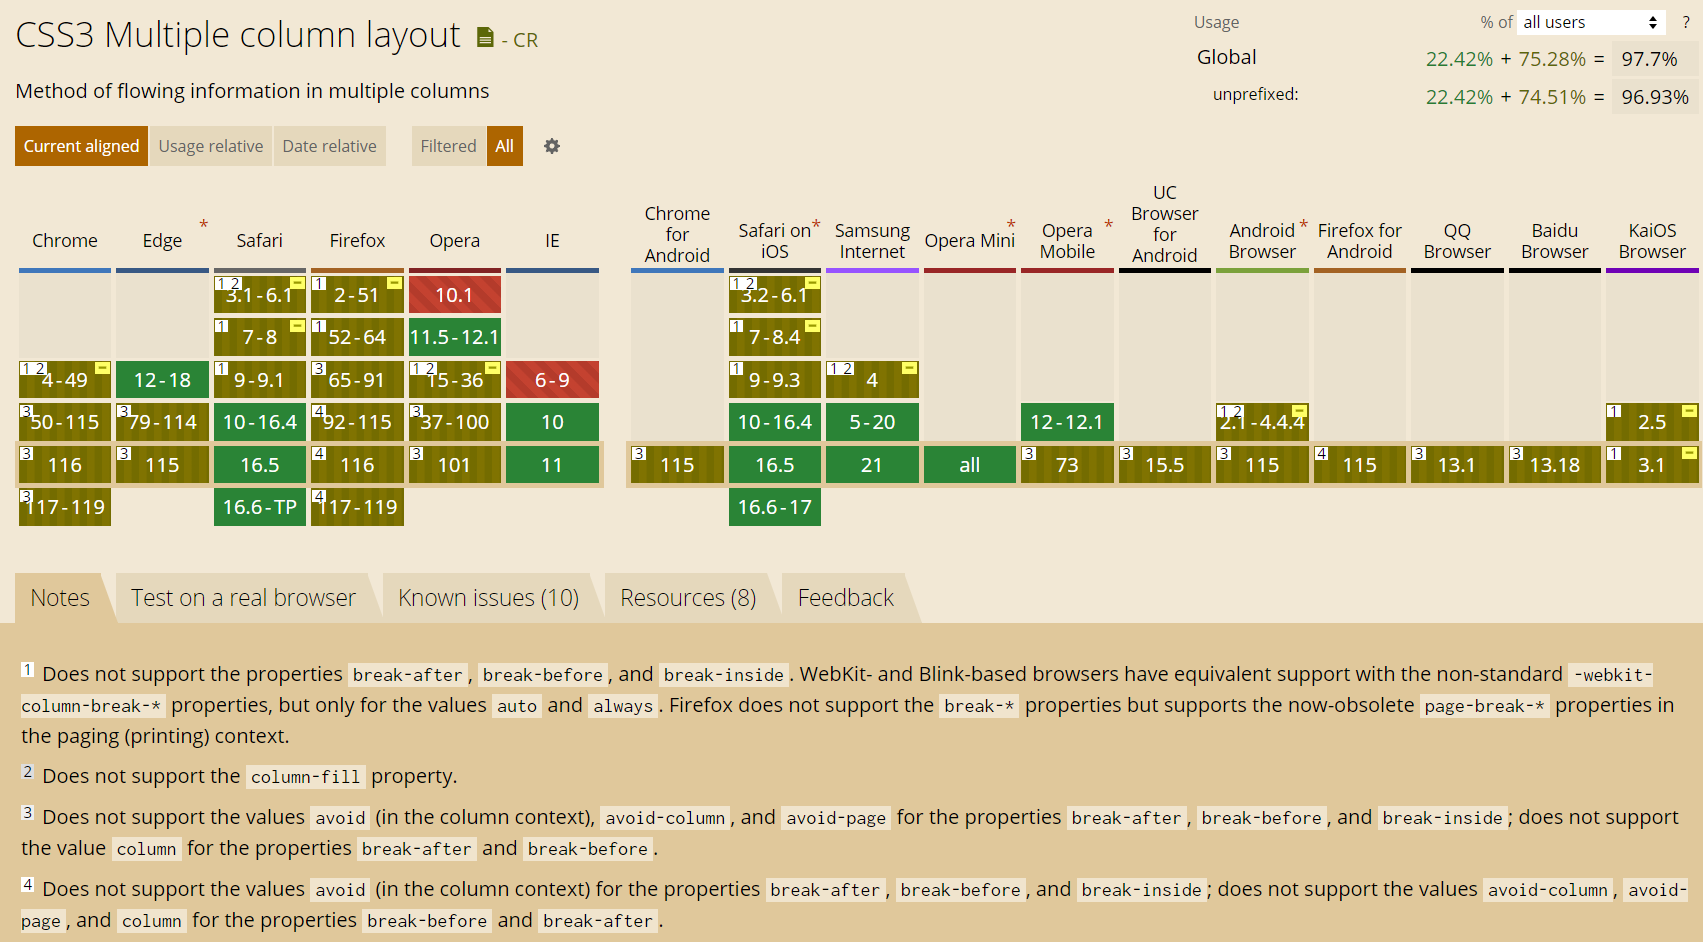The width and height of the screenshot is (1703, 942).
Task: Click the Opera Mini header
Action: point(970,241)
